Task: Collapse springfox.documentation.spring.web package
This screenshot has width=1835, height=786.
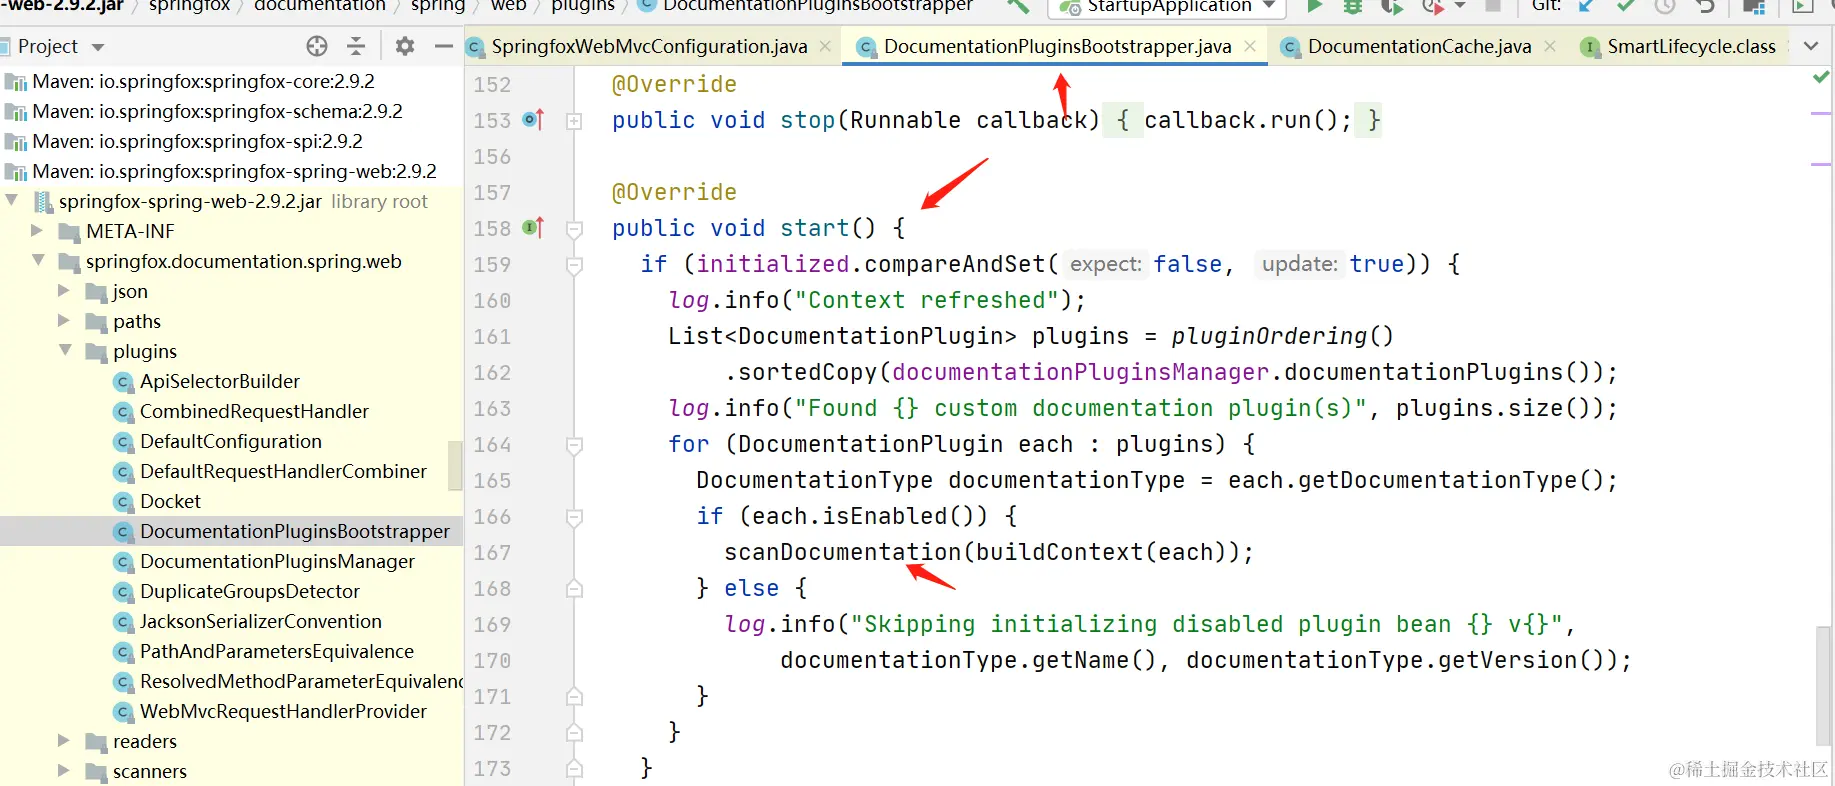Action: tap(38, 260)
